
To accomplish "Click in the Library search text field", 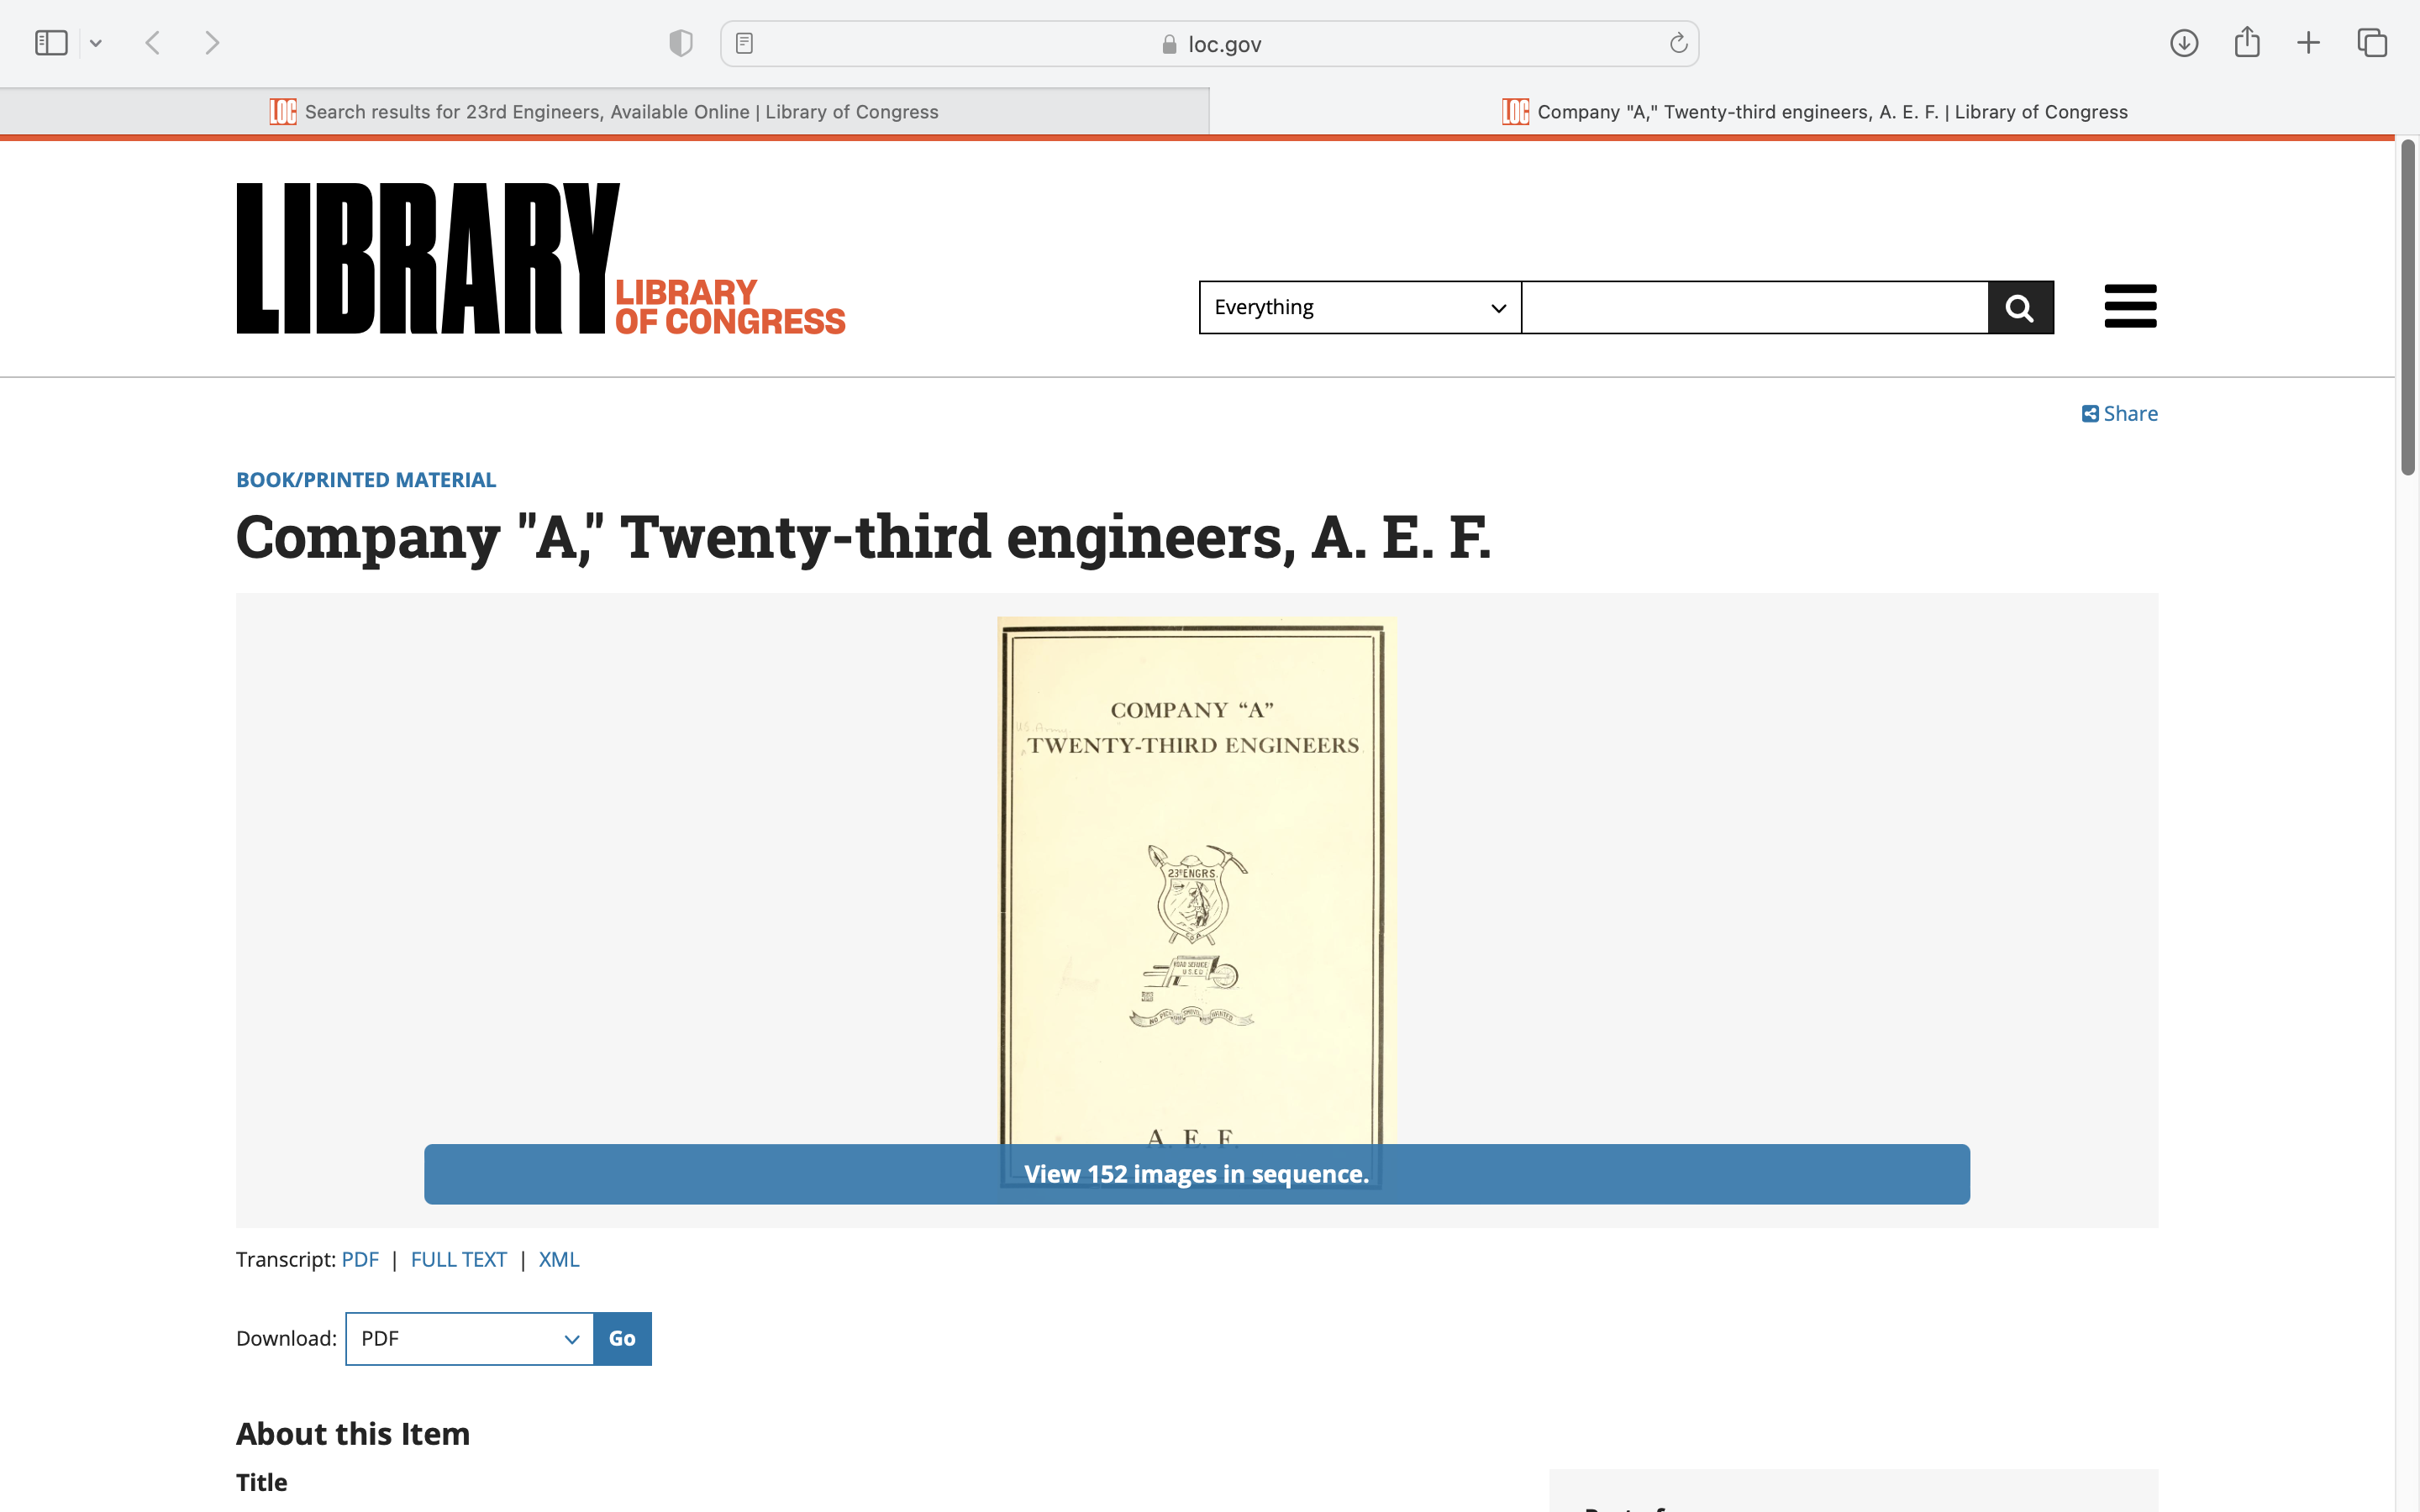I will coord(1754,307).
